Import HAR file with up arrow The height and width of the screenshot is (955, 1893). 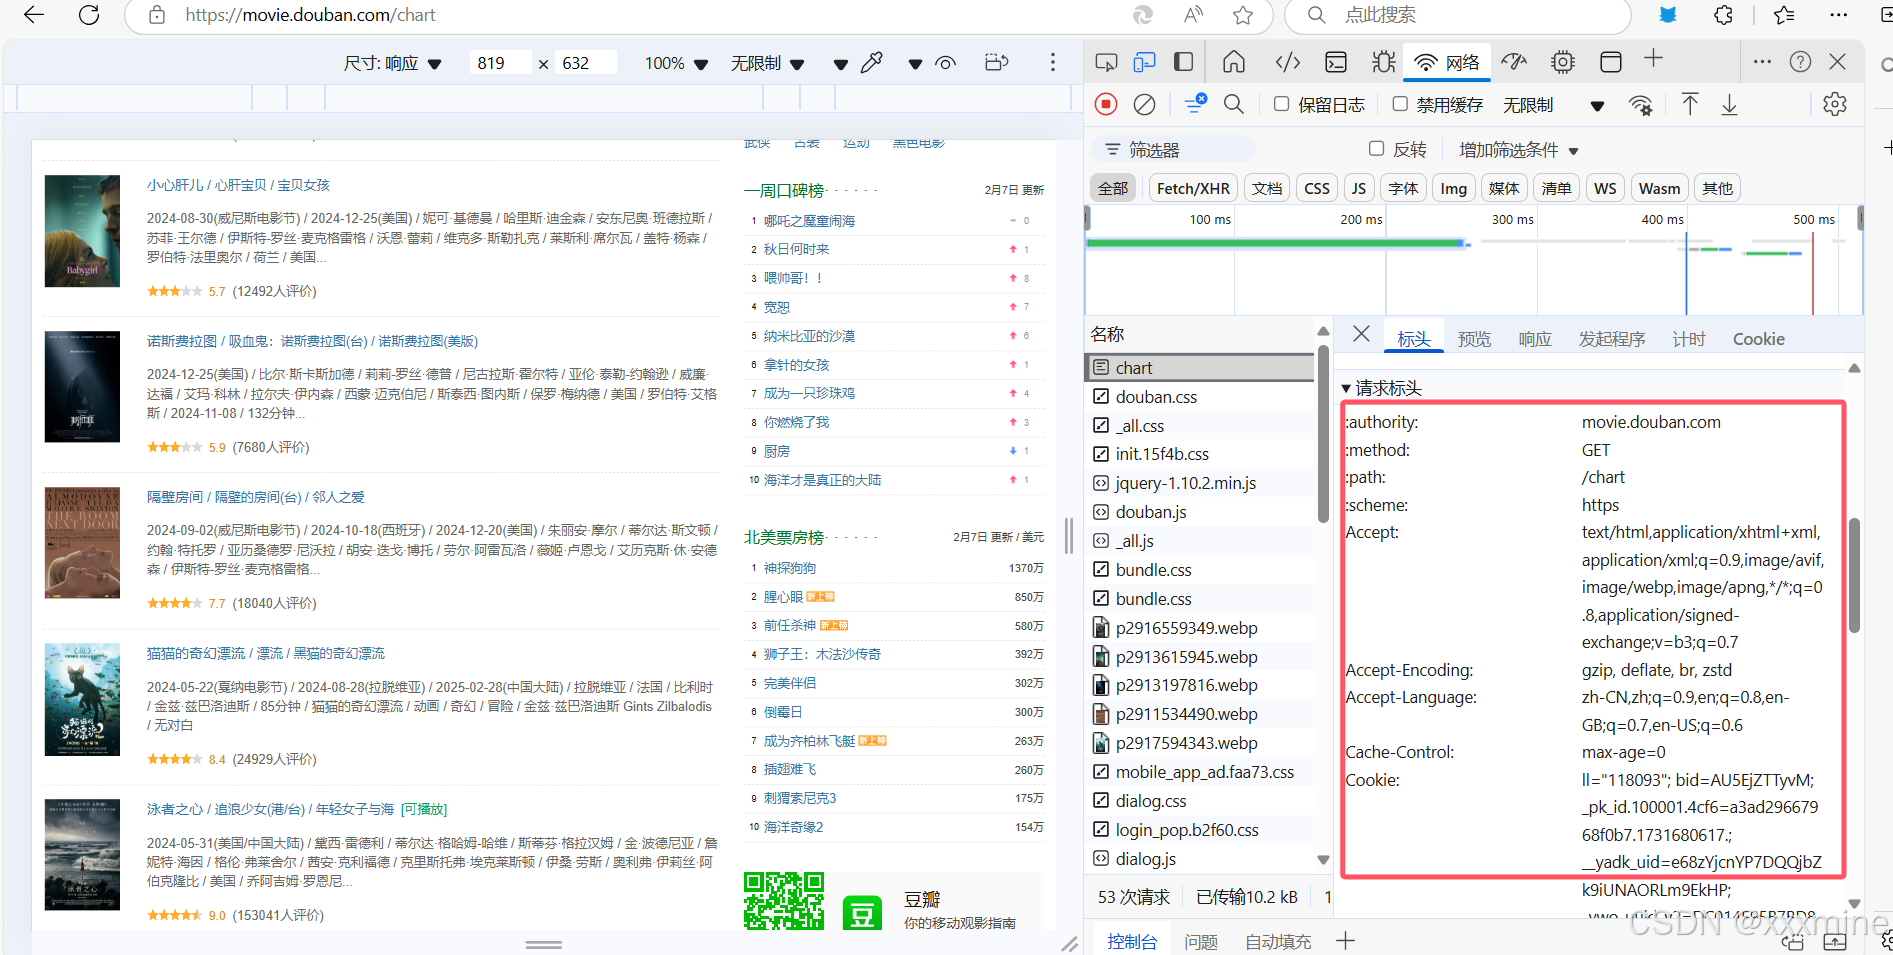pos(1690,104)
